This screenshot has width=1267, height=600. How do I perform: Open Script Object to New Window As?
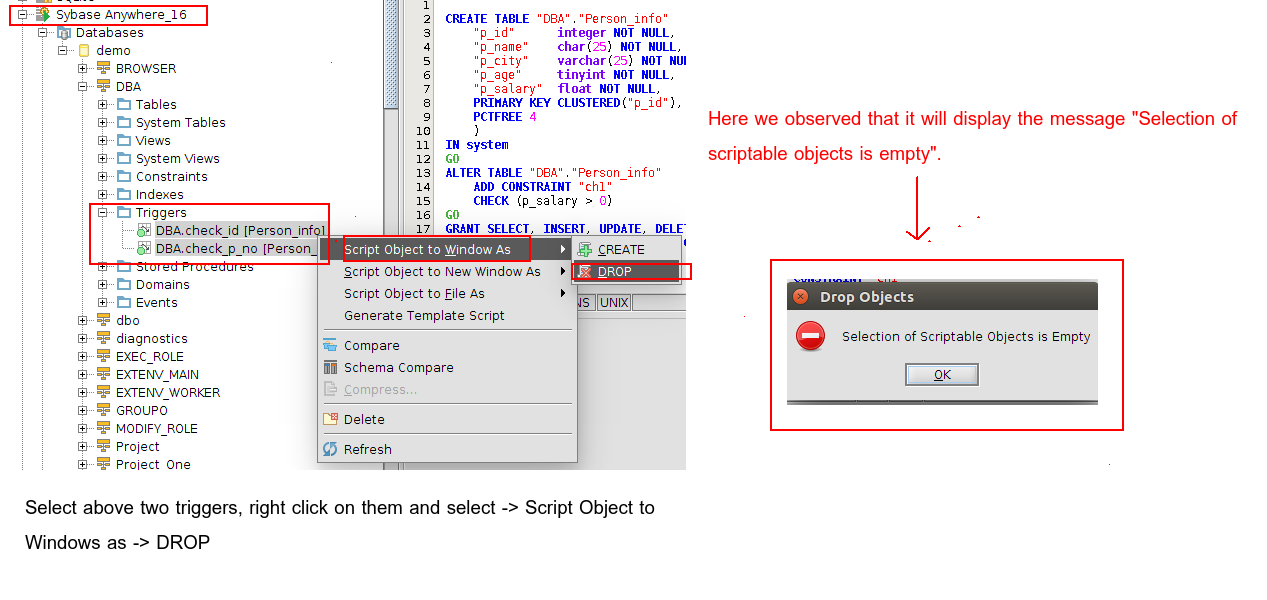coord(447,272)
